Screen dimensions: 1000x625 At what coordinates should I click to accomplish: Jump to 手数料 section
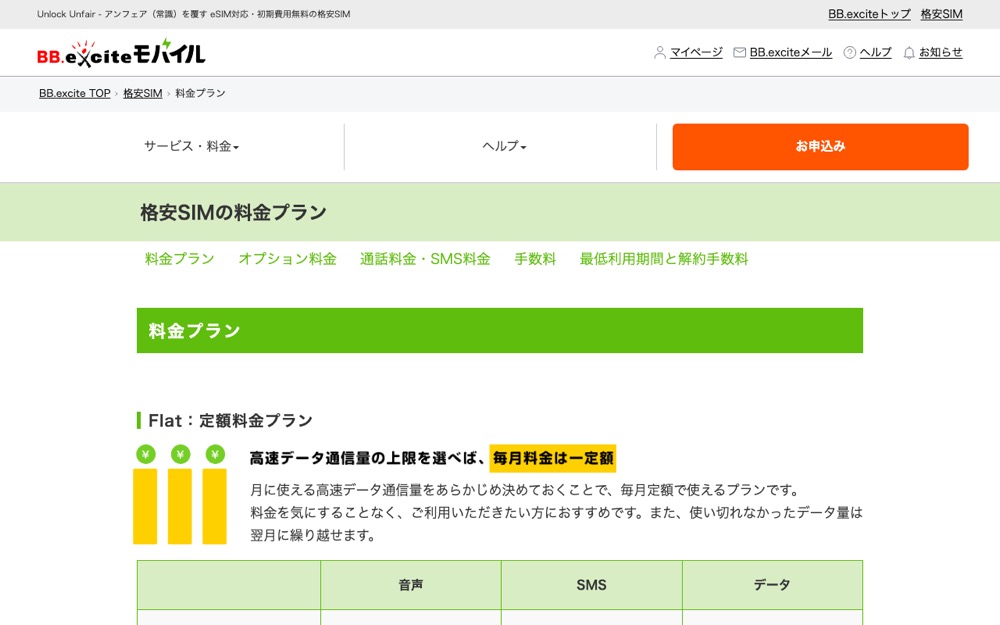click(535, 259)
